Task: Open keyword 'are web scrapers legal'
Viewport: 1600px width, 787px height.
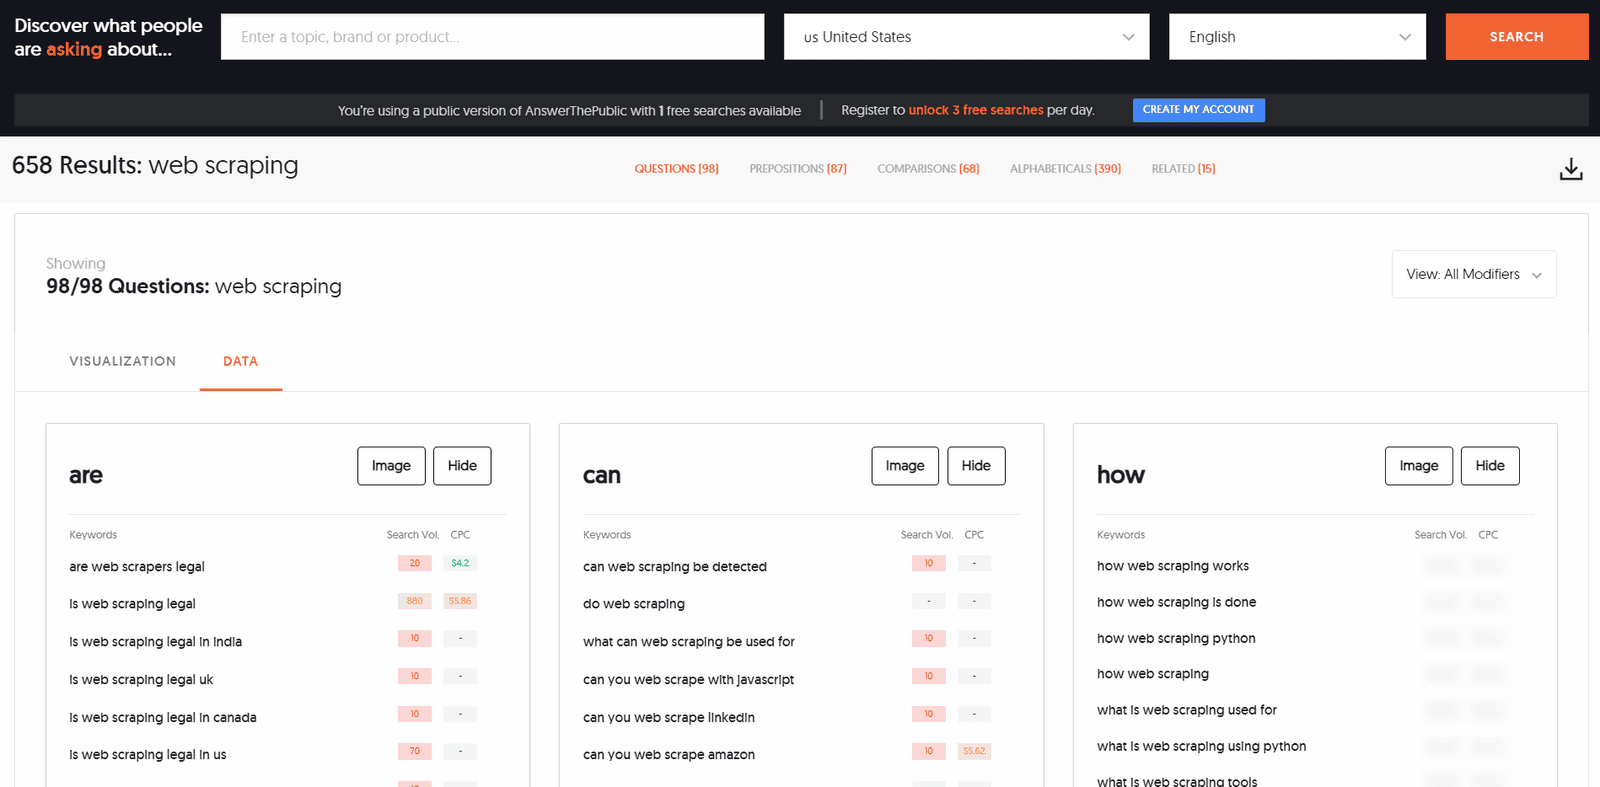Action: pos(137,567)
